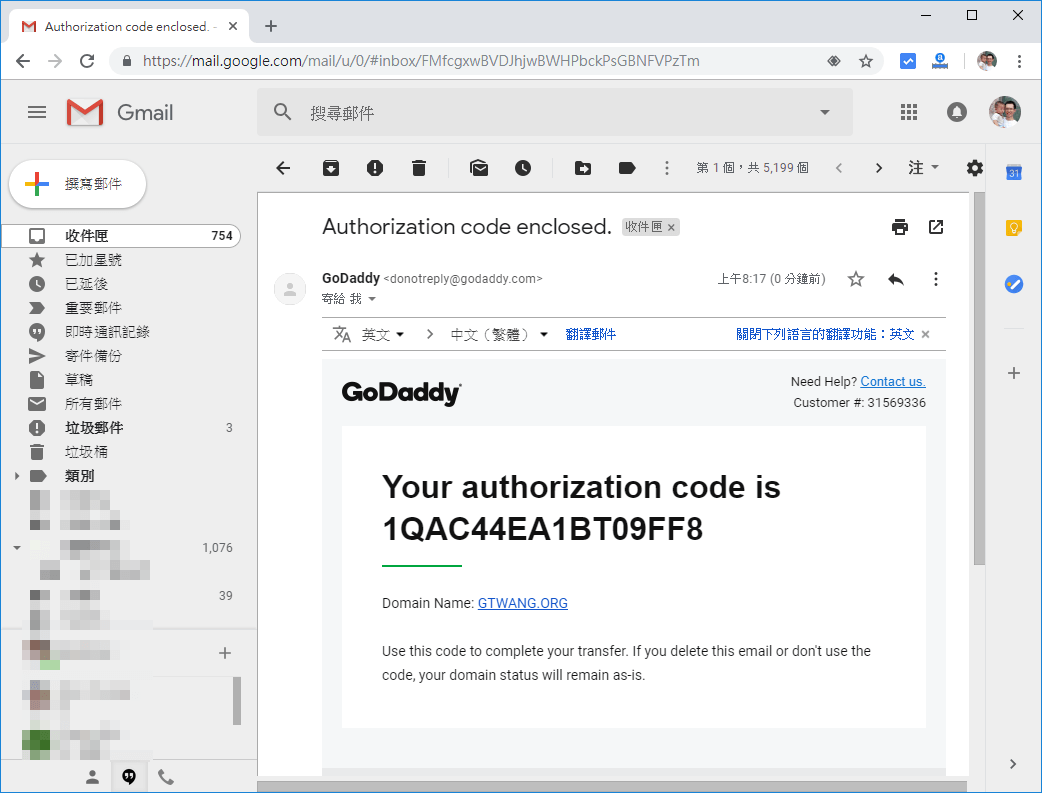Report this email as spam
Image resolution: width=1042 pixels, height=793 pixels.
375,168
